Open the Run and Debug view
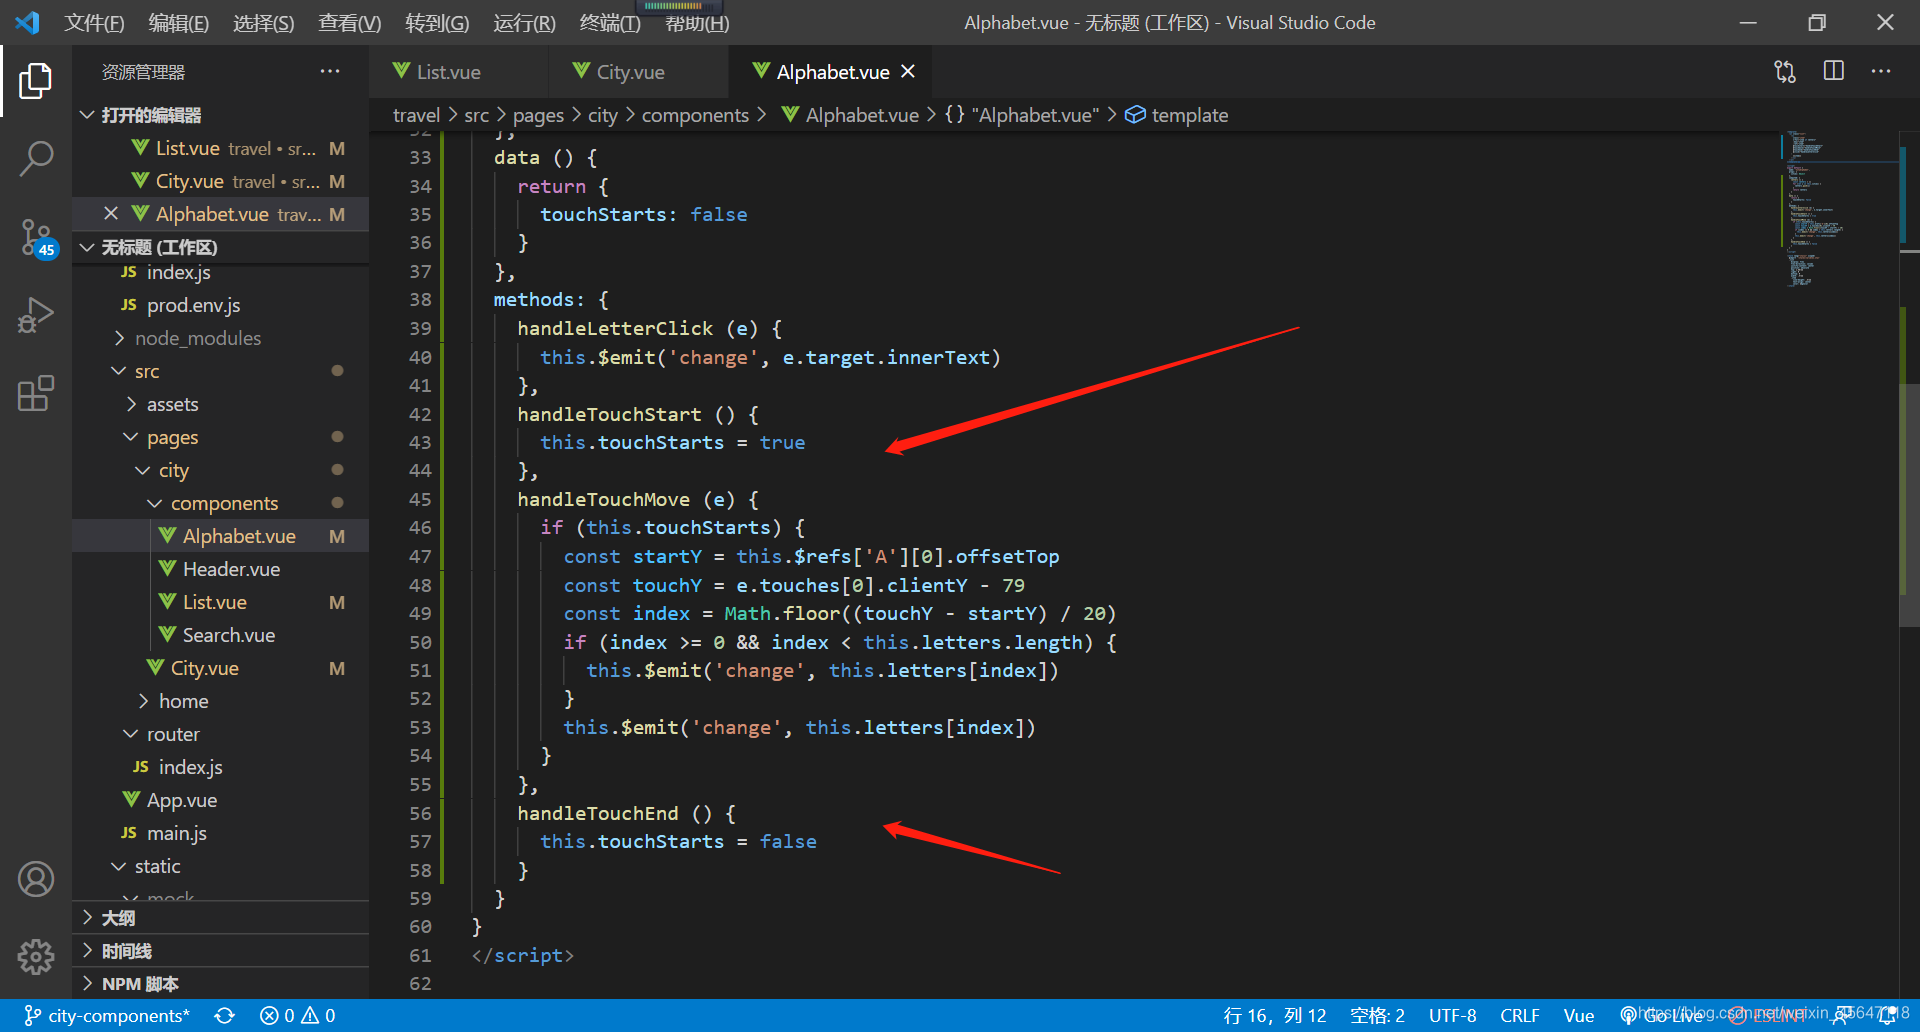Screen dimensions: 1920x1032 click(36, 316)
